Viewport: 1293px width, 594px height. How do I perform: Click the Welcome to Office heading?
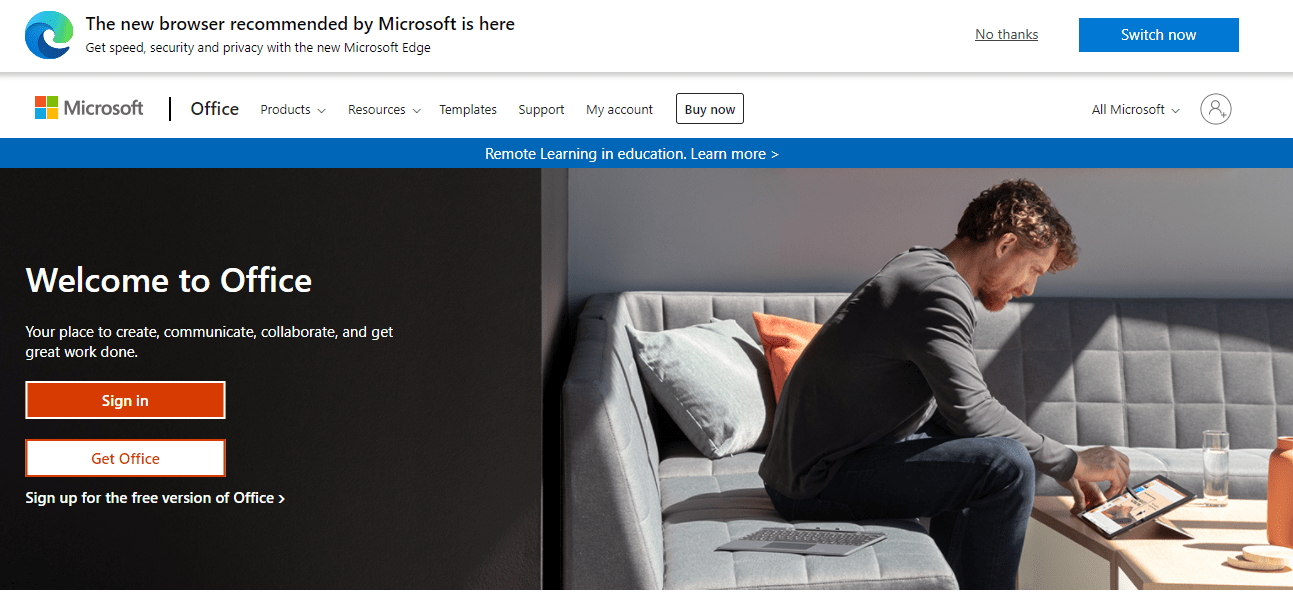[169, 280]
